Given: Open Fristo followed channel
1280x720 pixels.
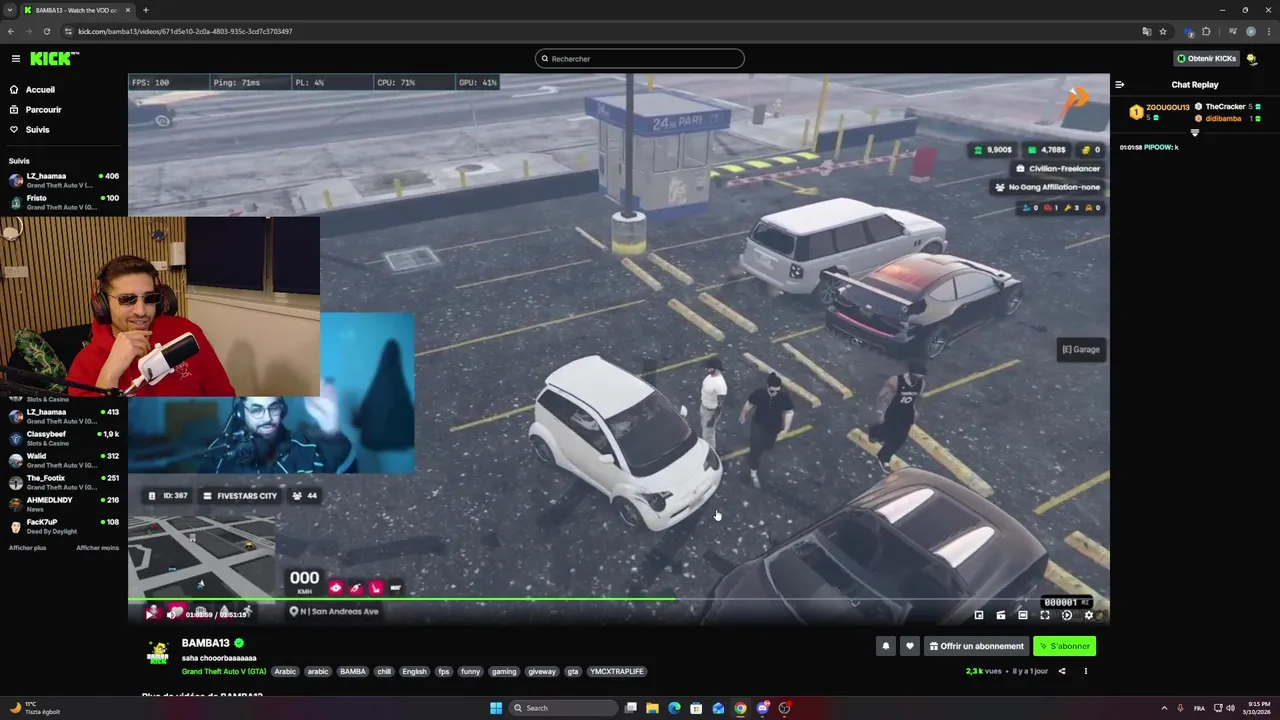Looking at the screenshot, I should point(63,202).
